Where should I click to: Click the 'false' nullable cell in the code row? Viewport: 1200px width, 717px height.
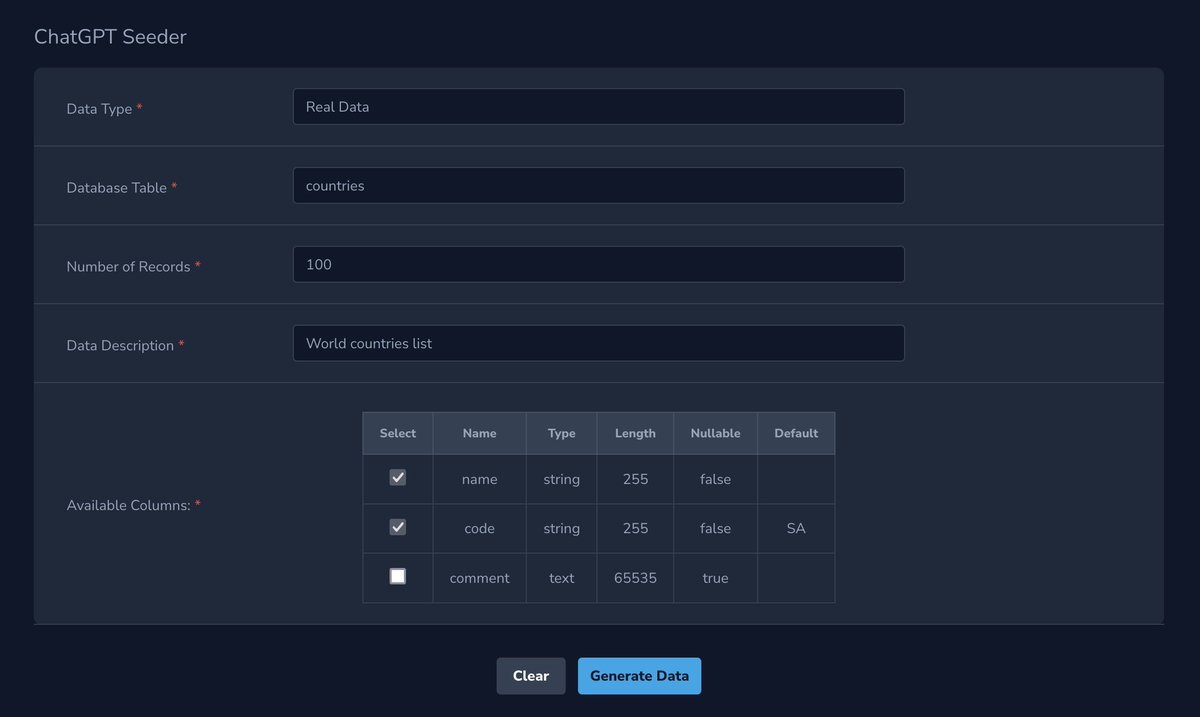click(716, 528)
